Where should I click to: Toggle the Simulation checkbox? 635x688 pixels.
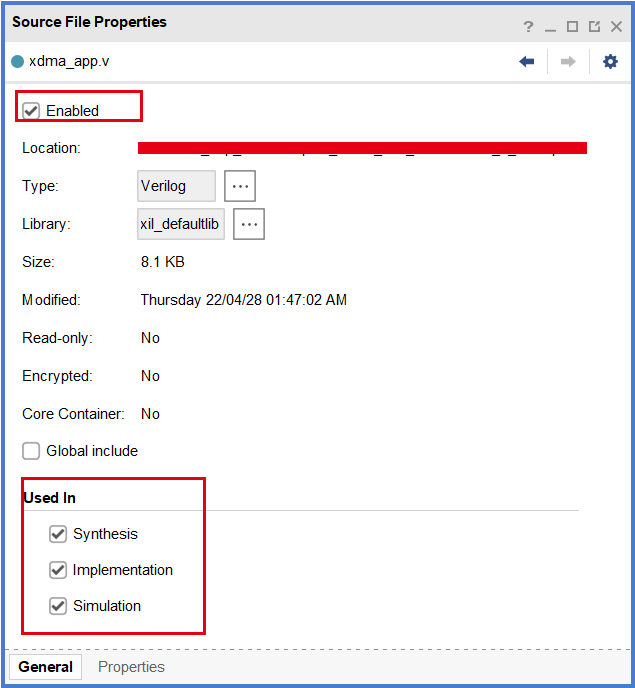[58, 606]
